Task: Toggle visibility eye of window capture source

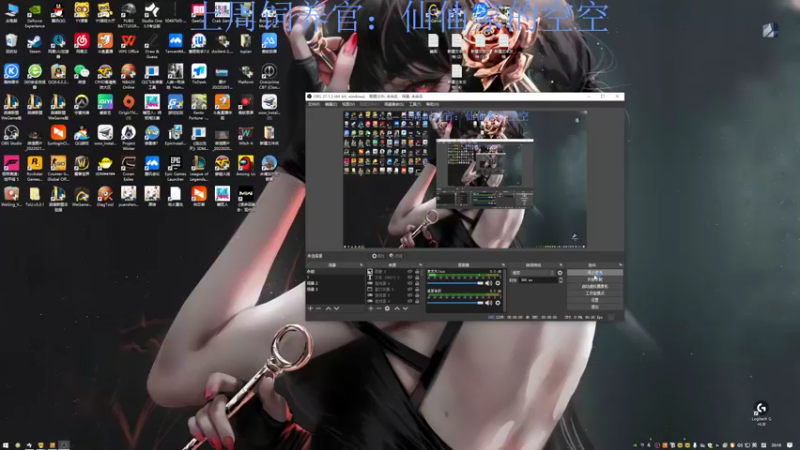Action: (x=410, y=289)
